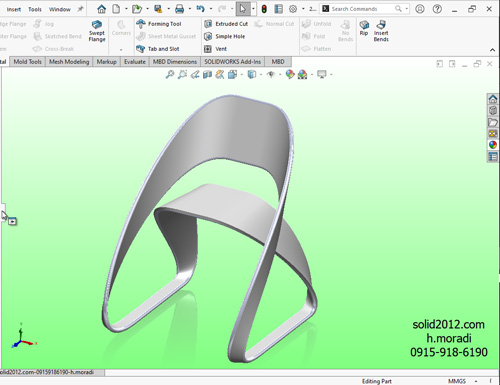Expand the Undo dropdown arrow
The width and height of the screenshot is (500, 385).
(x=211, y=9)
